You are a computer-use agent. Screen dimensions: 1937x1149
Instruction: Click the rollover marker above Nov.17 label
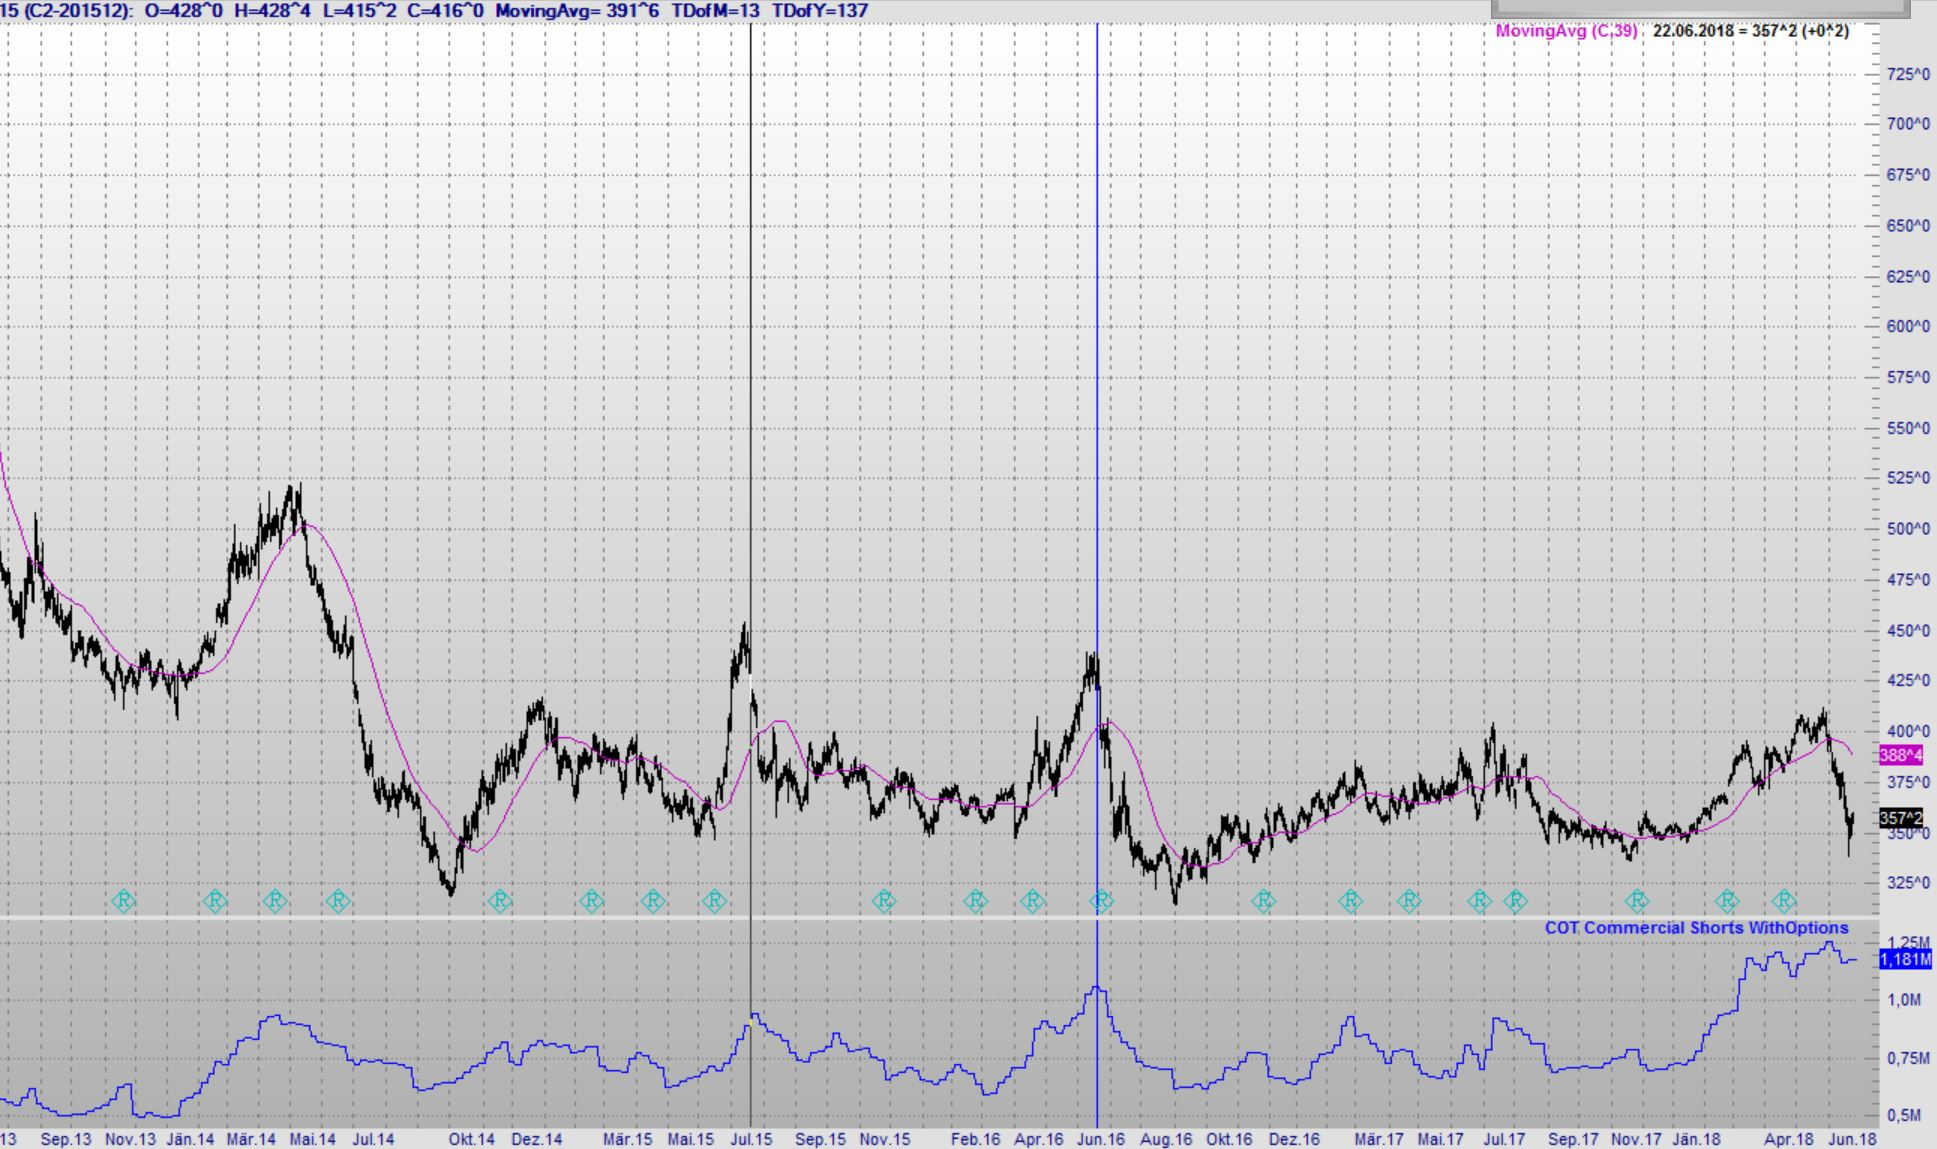tap(1637, 901)
